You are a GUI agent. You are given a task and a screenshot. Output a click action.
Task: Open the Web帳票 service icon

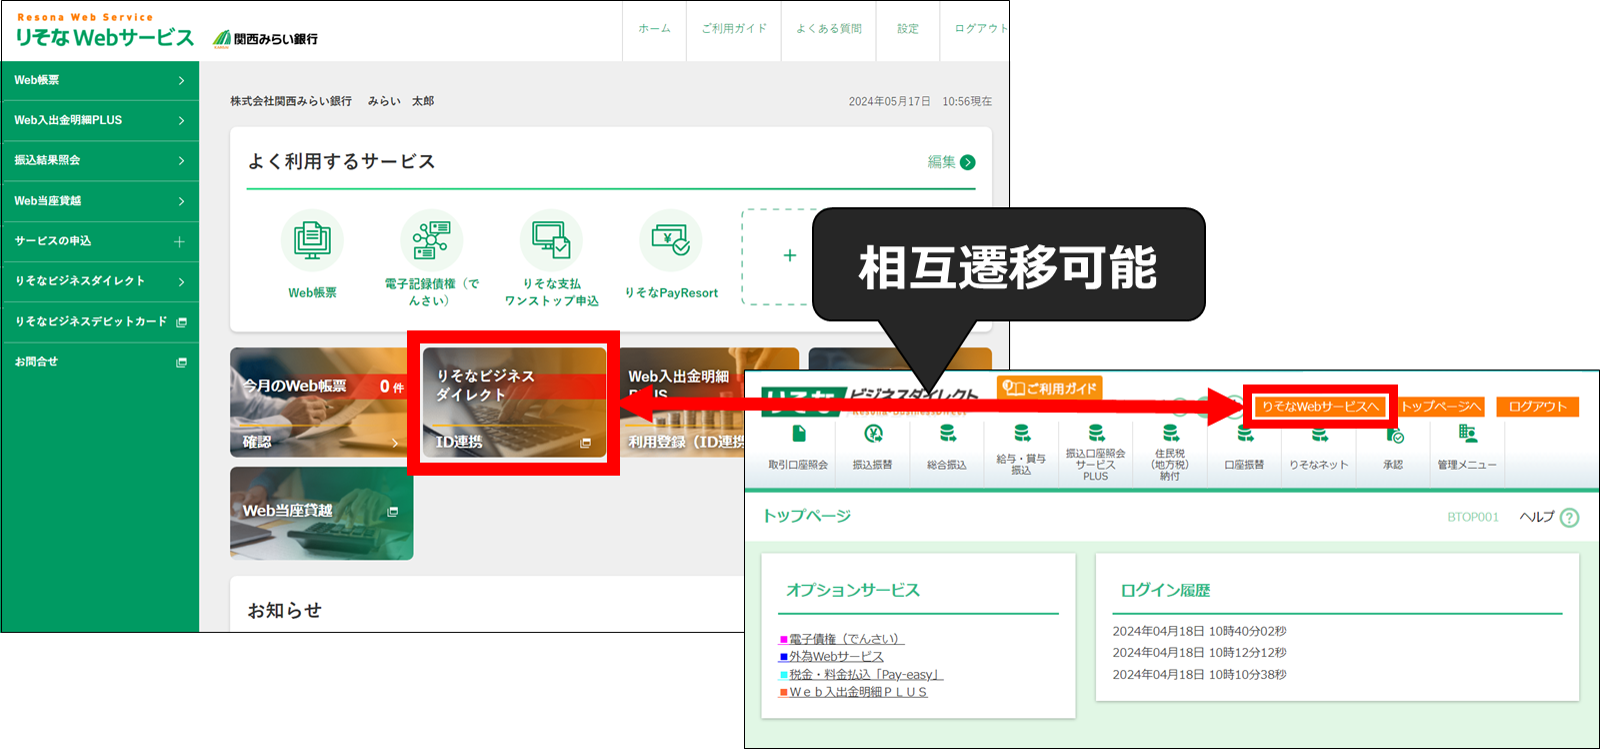point(312,240)
